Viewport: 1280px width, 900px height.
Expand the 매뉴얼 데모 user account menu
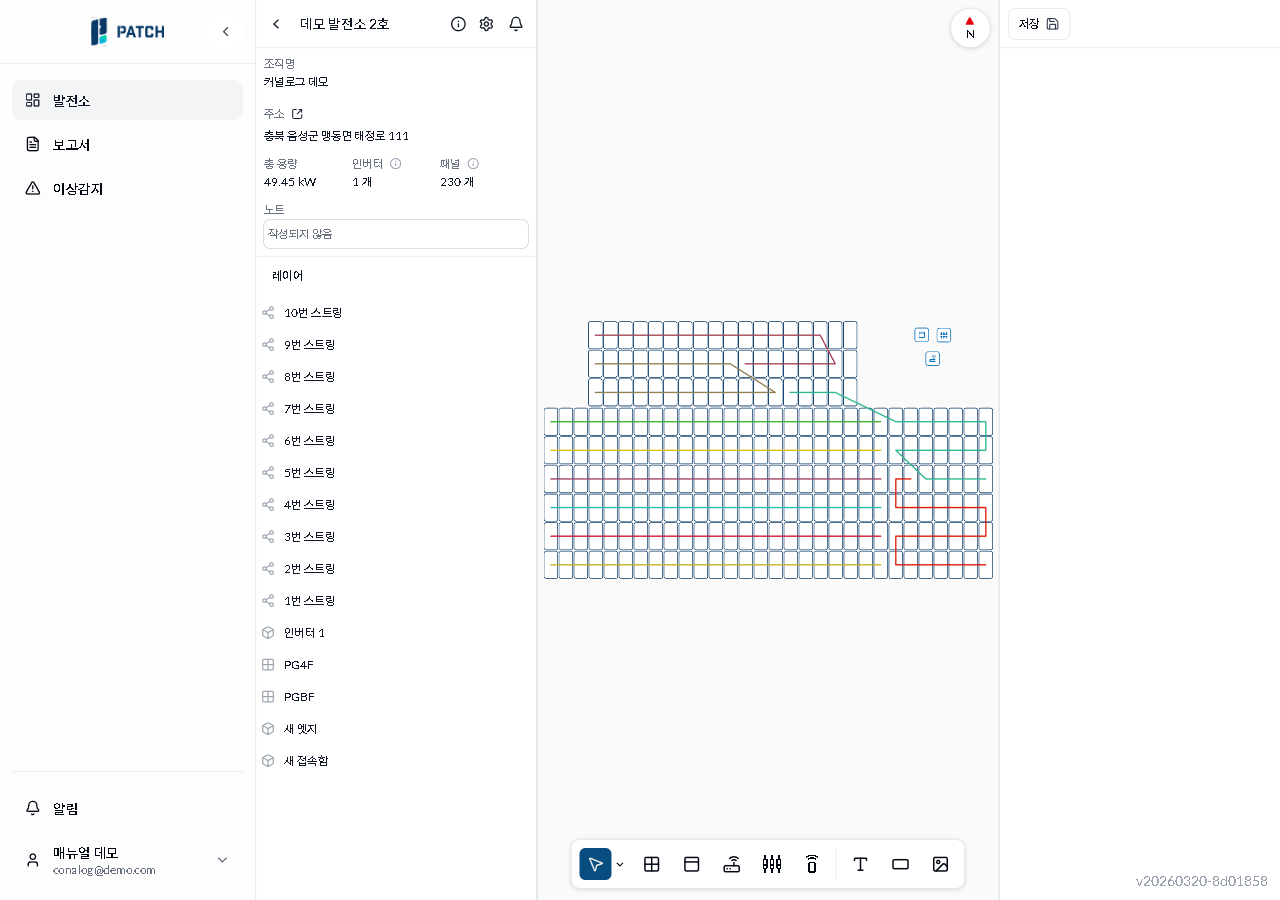tap(222, 860)
